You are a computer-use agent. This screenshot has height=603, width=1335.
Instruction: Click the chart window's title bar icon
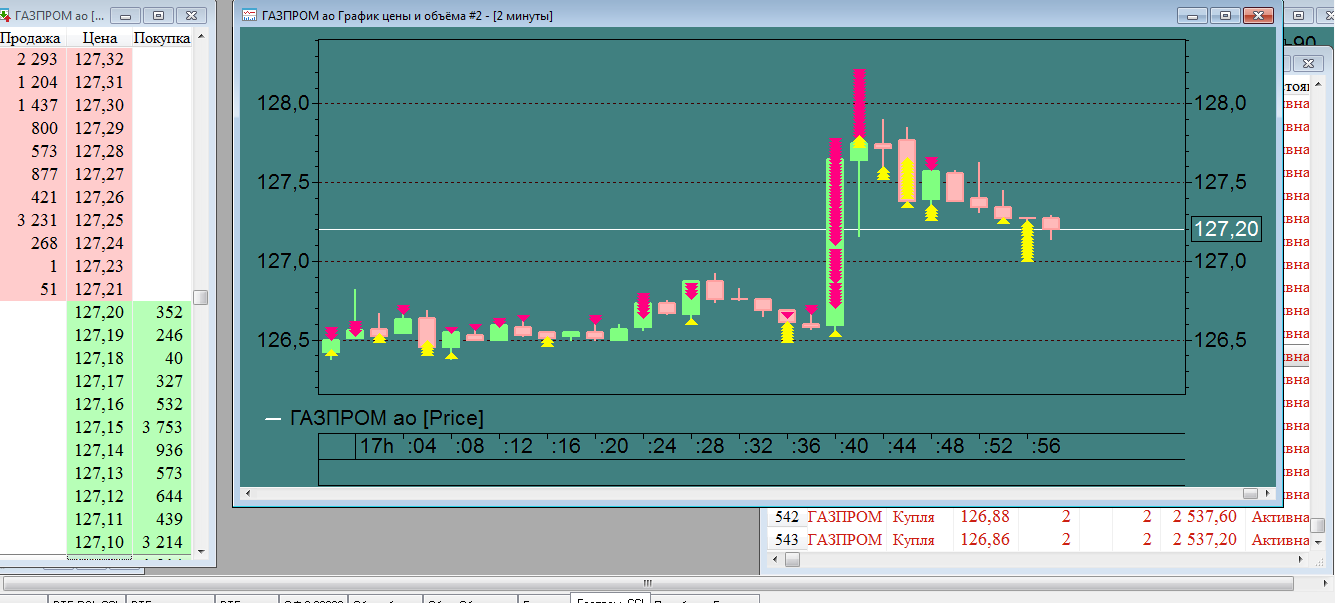(250, 15)
